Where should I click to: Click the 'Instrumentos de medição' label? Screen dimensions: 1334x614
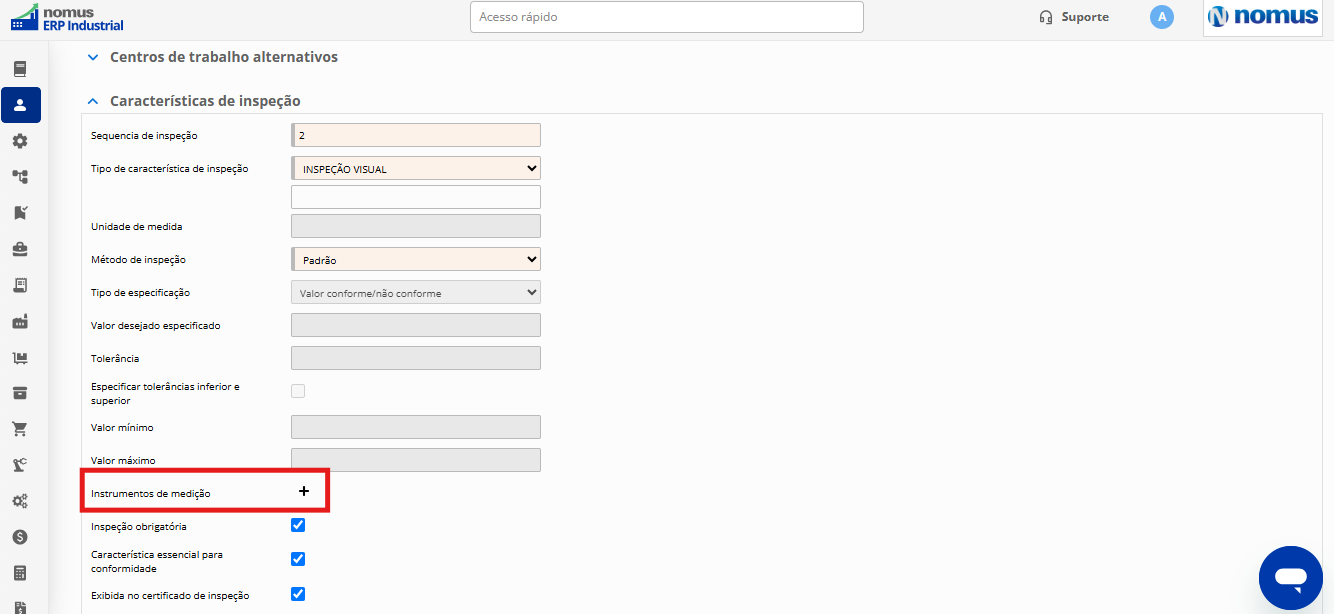click(151, 493)
